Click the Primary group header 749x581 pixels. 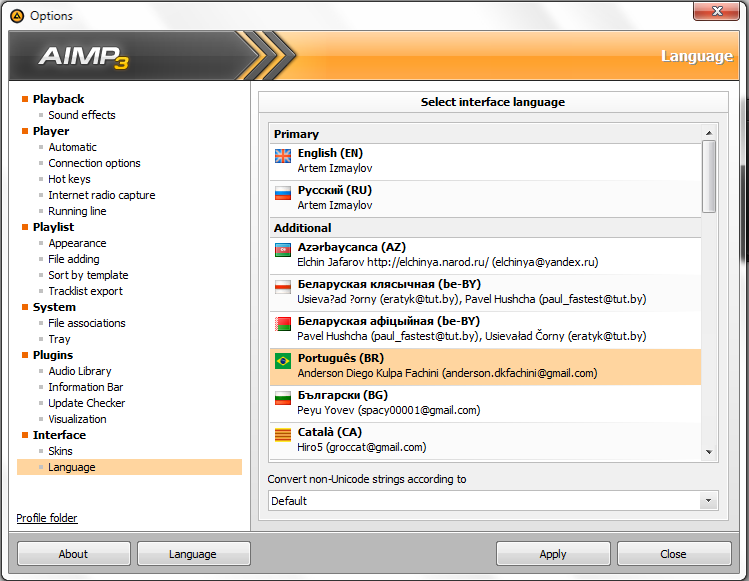(486, 134)
